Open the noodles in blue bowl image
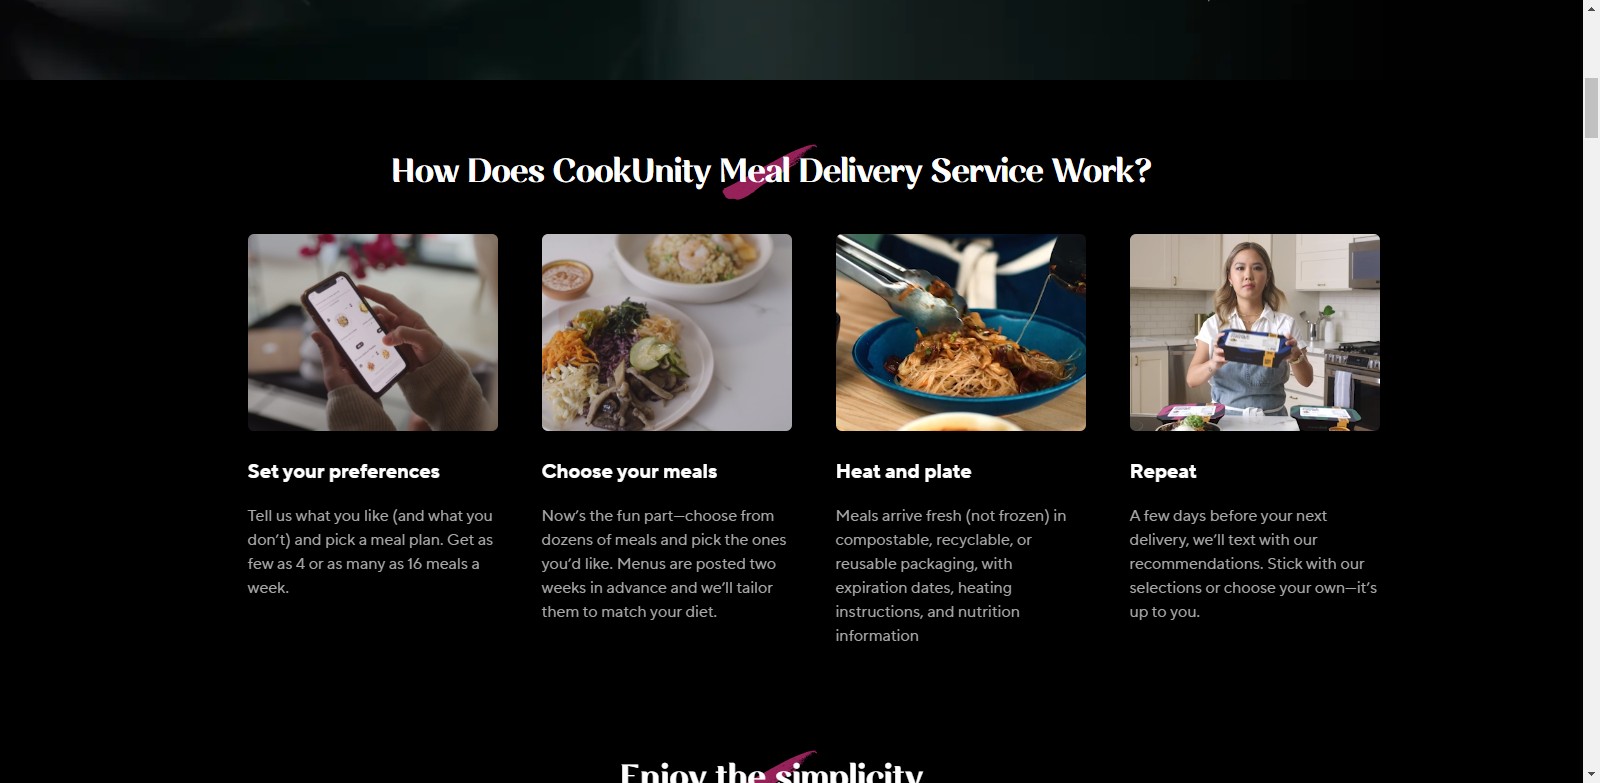Image resolution: width=1600 pixels, height=783 pixels. (x=961, y=332)
